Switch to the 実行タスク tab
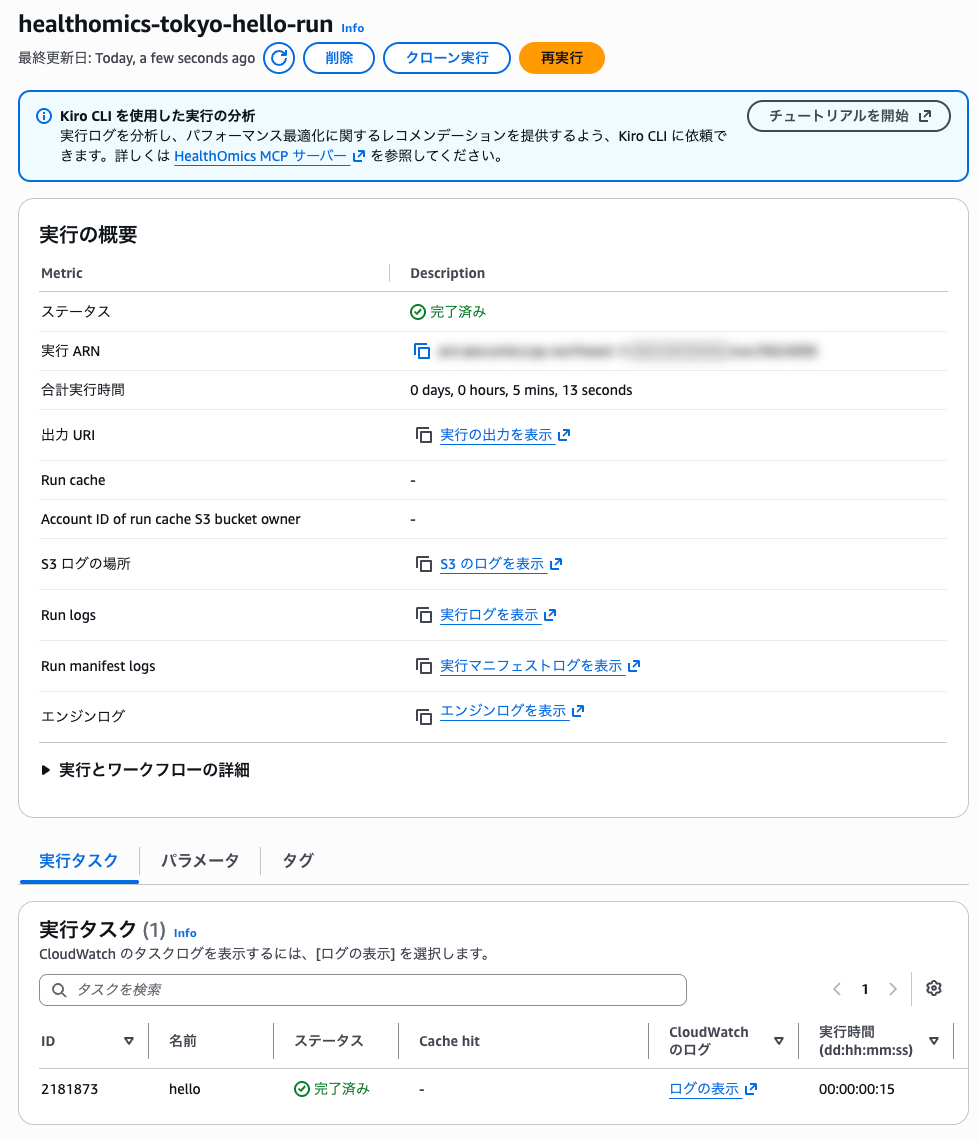This screenshot has width=979, height=1141. click(x=79, y=861)
